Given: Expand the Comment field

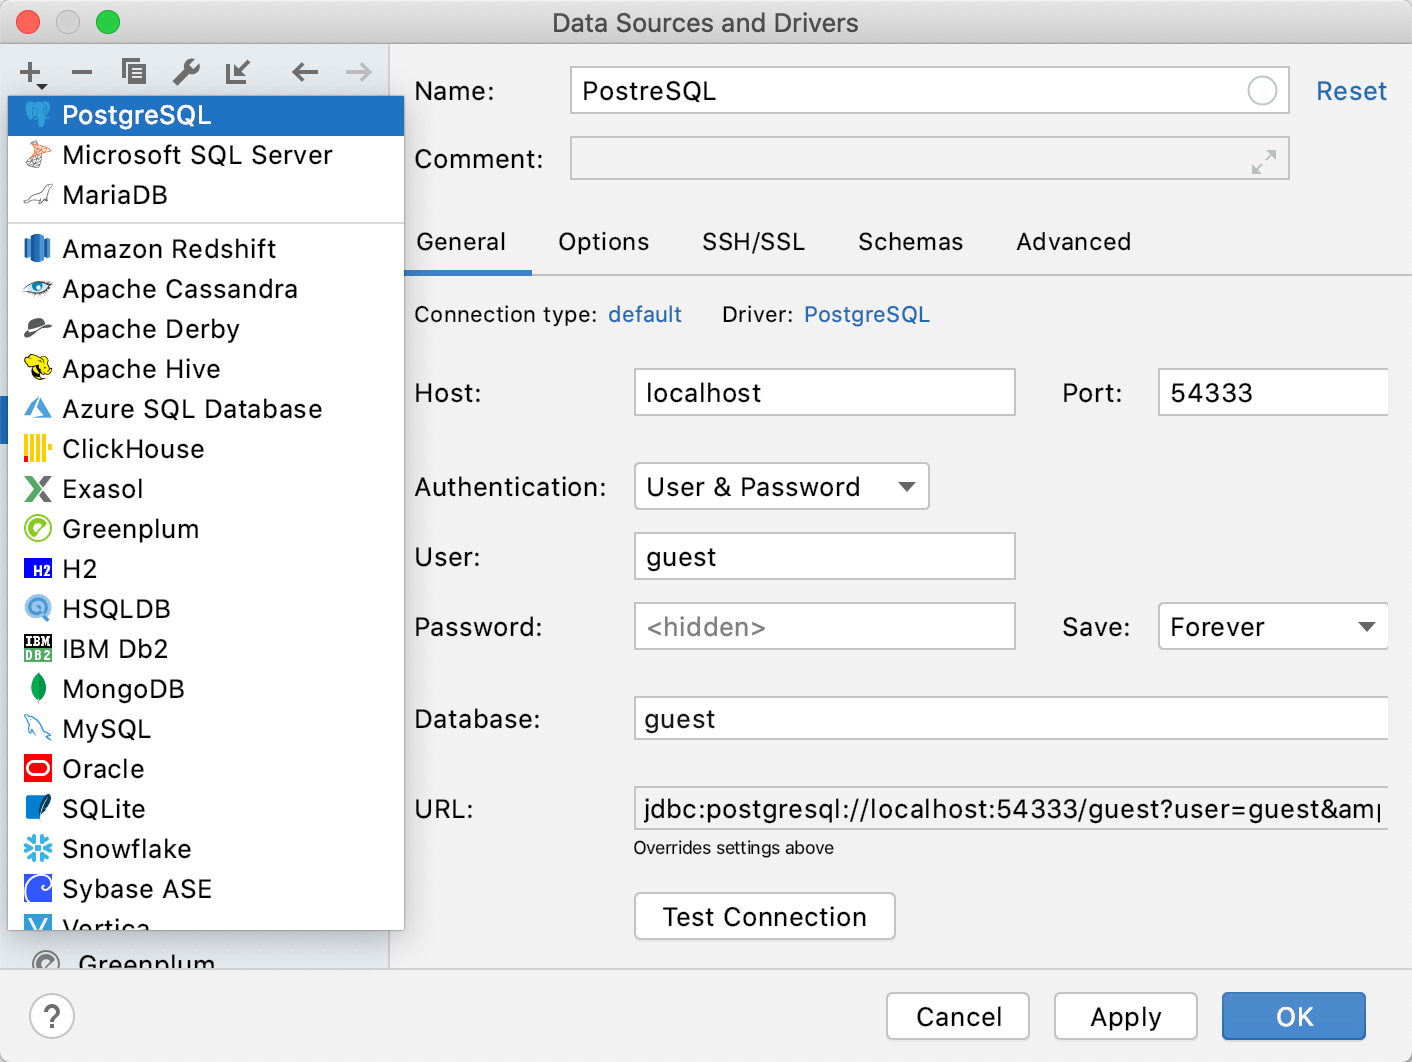Looking at the screenshot, I should coord(1264,161).
